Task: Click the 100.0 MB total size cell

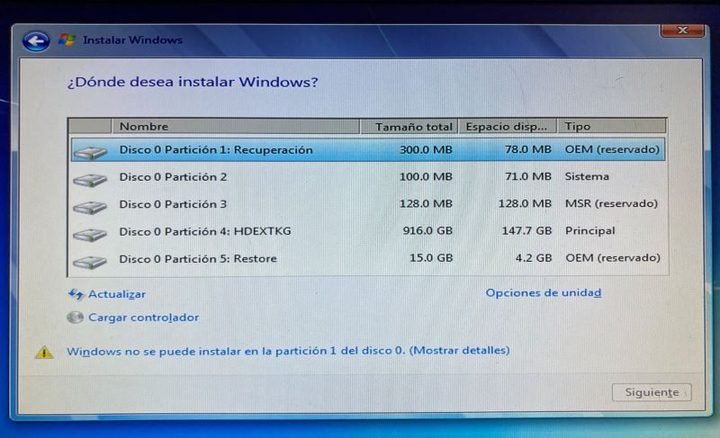Action: click(x=426, y=177)
